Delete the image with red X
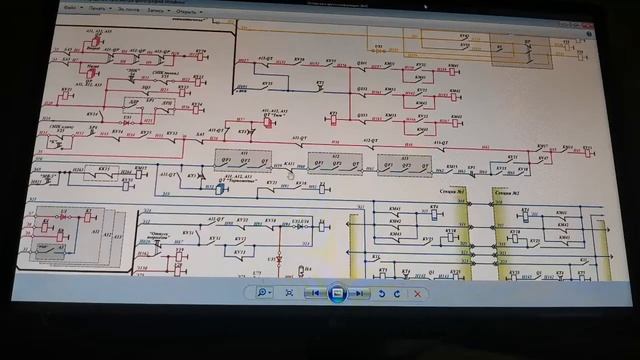 [417, 294]
